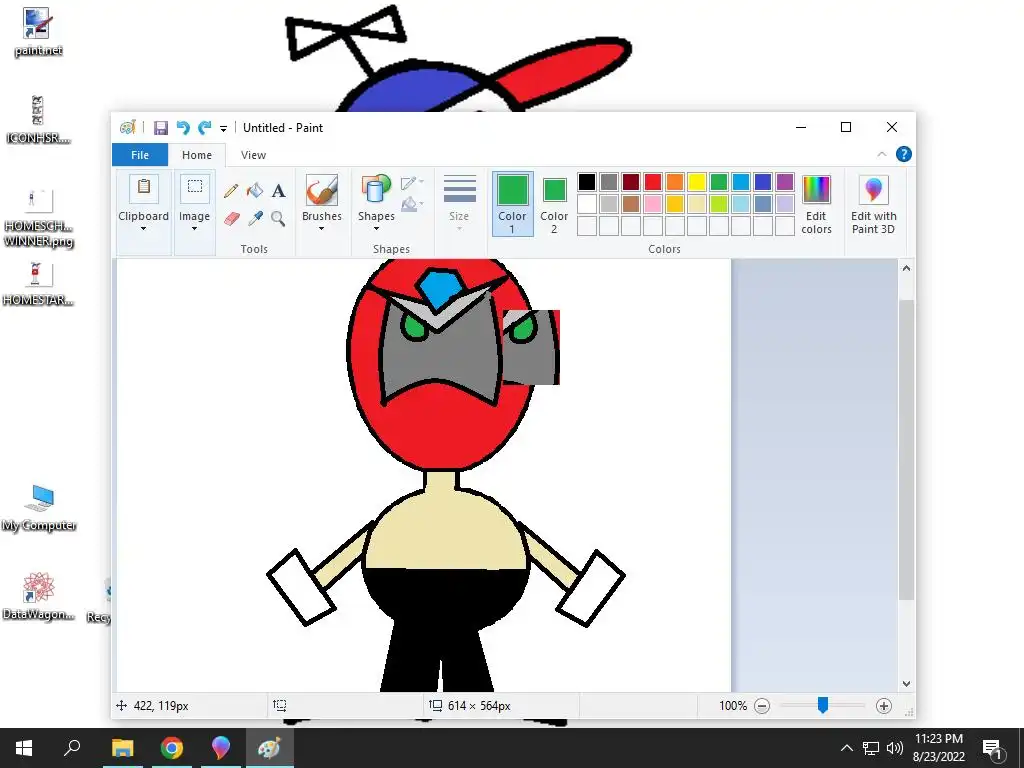Show hidden tray icons chevron

pyautogui.click(x=846, y=748)
